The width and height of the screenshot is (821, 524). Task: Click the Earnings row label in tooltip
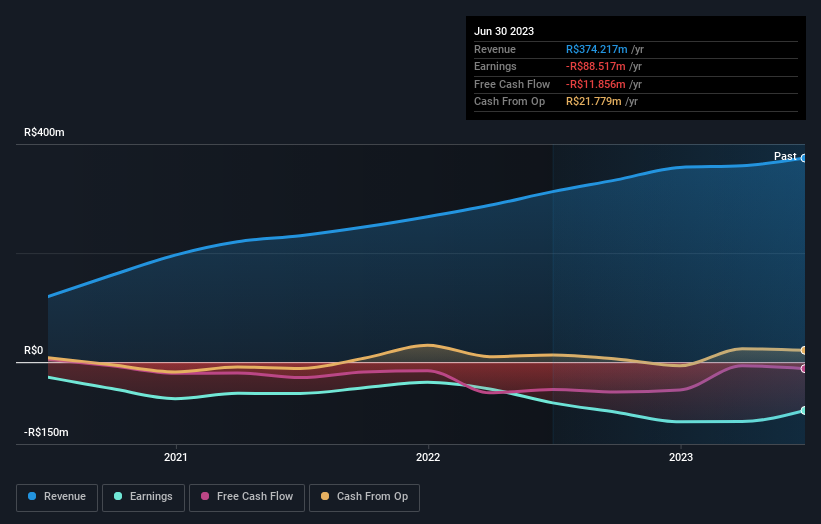[x=495, y=66]
